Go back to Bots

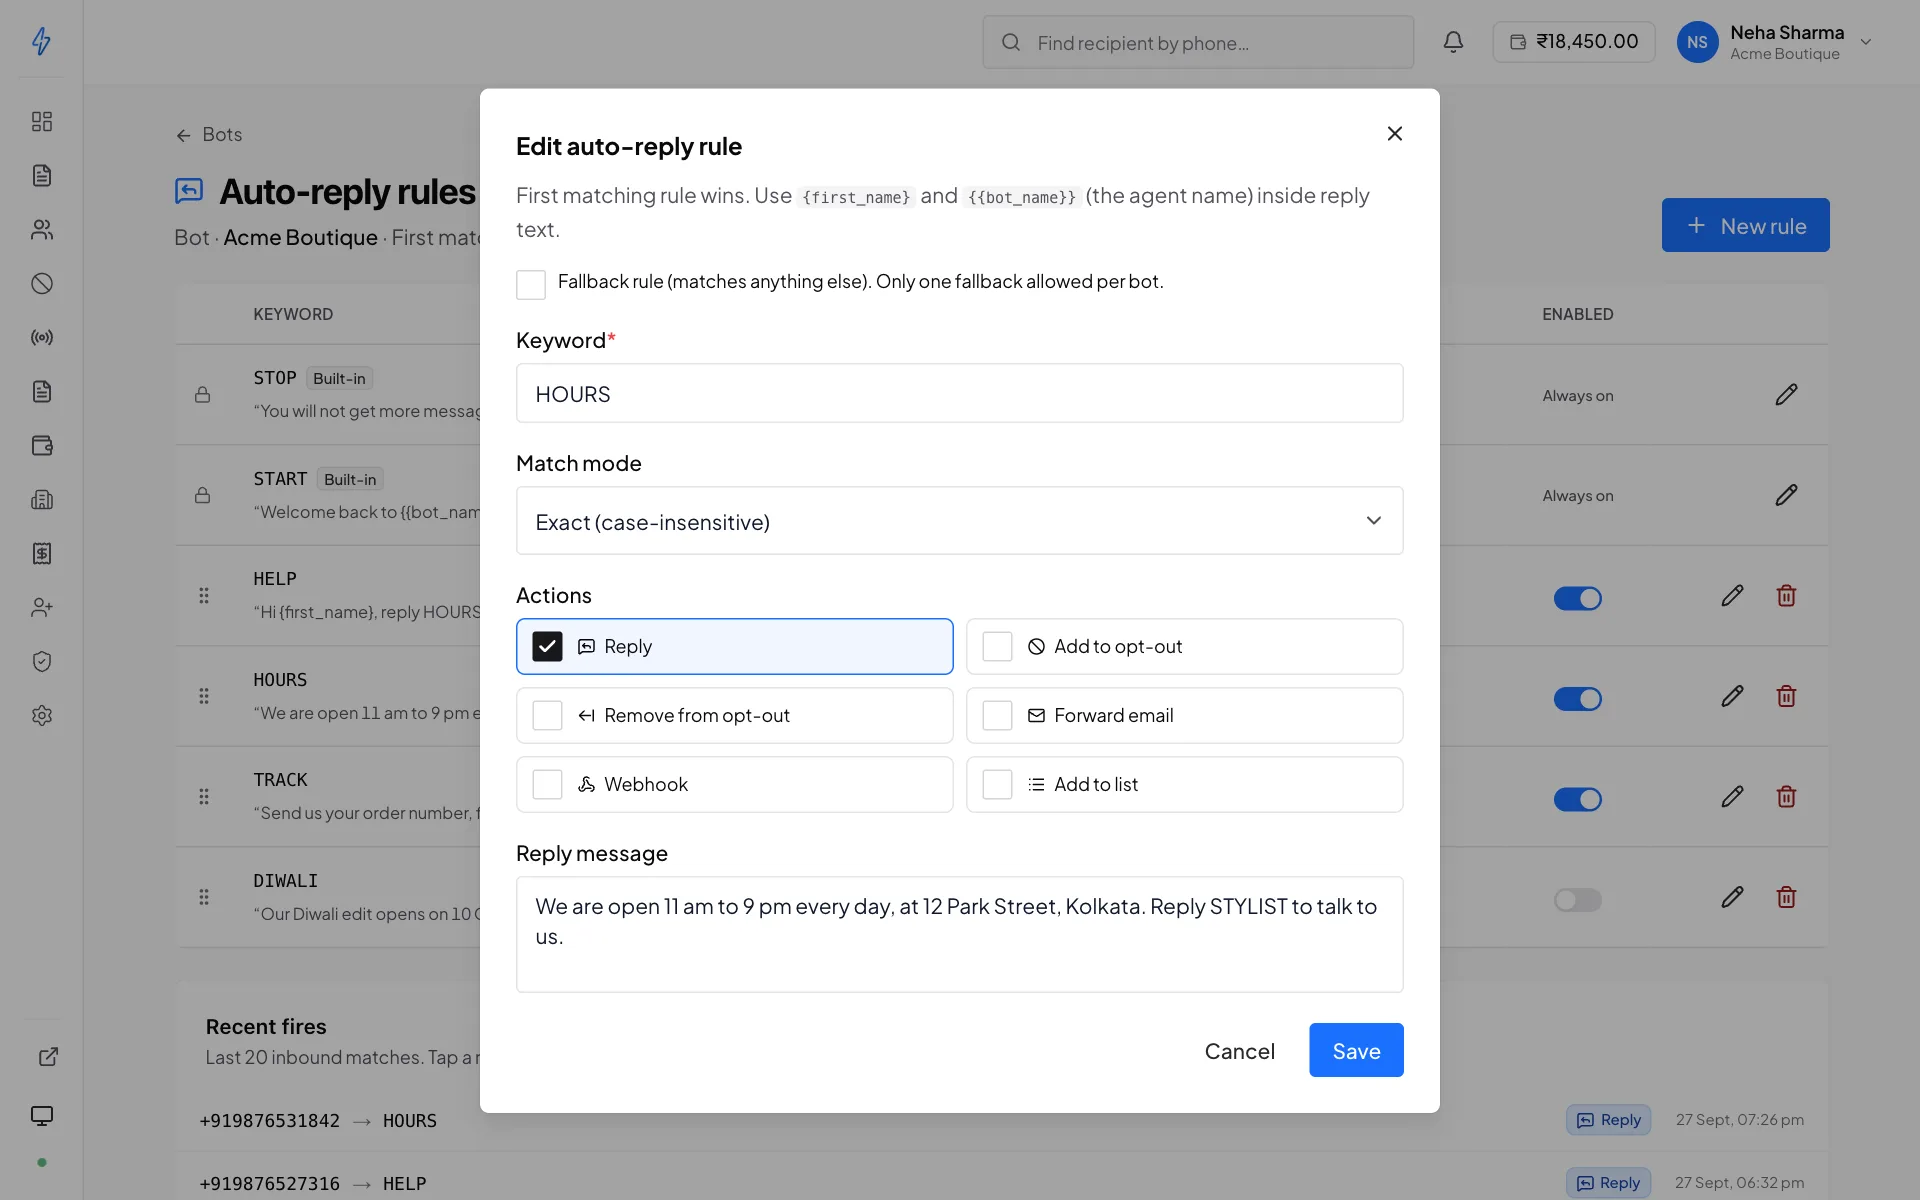point(209,134)
